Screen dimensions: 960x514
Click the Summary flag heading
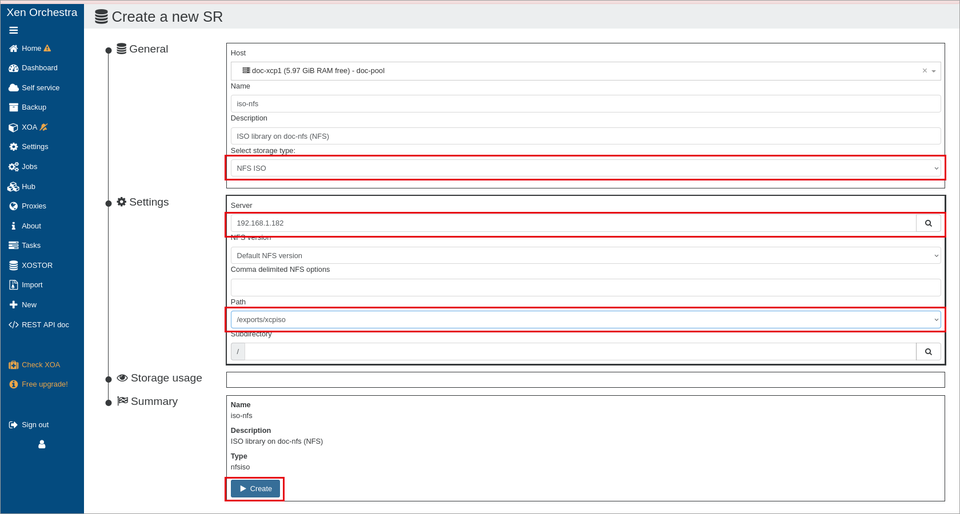[x=147, y=401]
